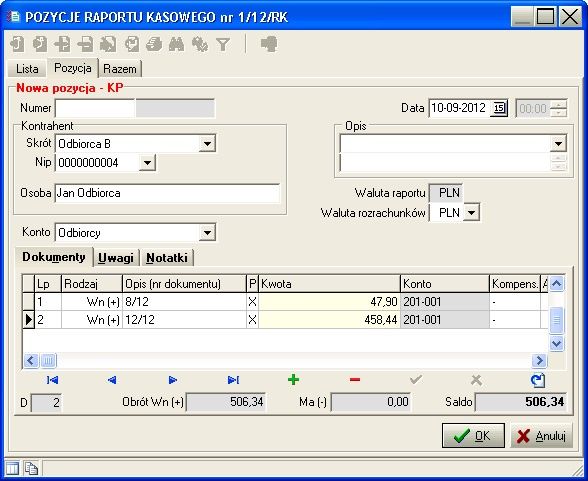Open the Waluta rozrachunków currency dropdown

click(472, 213)
